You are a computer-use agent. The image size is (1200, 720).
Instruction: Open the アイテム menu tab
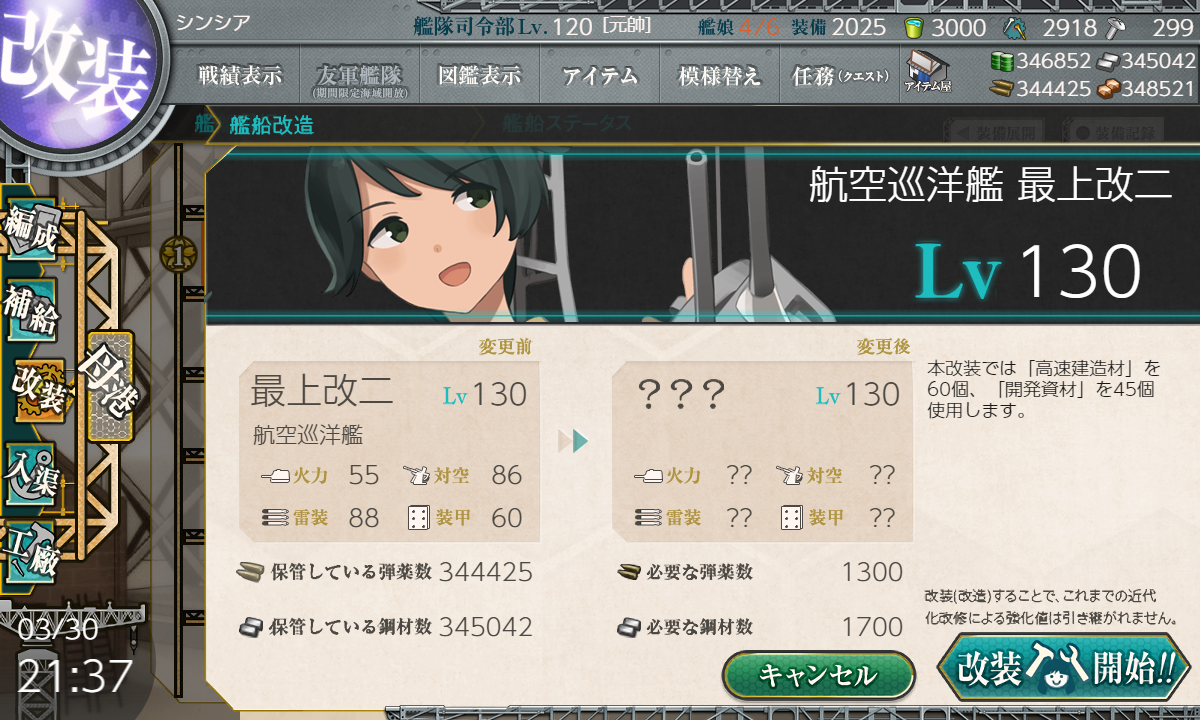pos(600,75)
